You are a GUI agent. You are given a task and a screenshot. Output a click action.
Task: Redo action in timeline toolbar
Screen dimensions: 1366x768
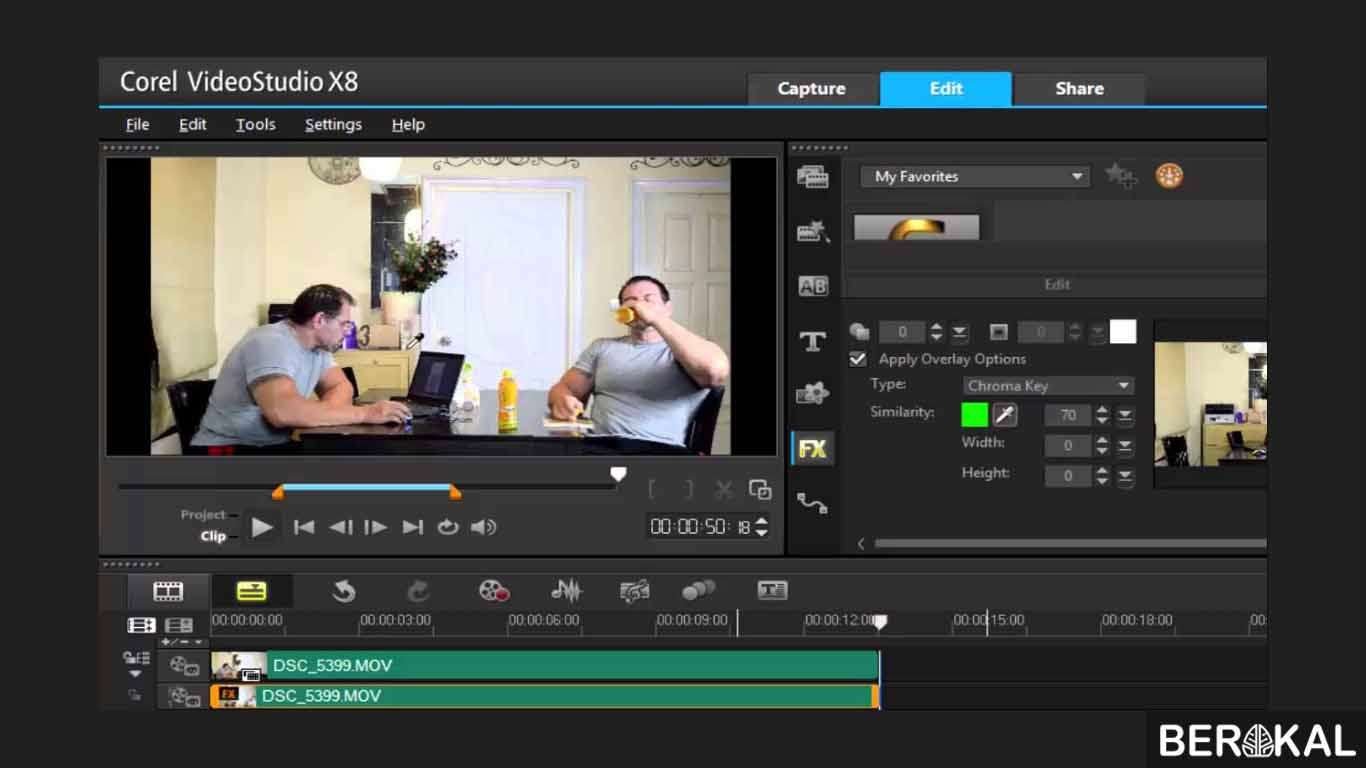(417, 591)
